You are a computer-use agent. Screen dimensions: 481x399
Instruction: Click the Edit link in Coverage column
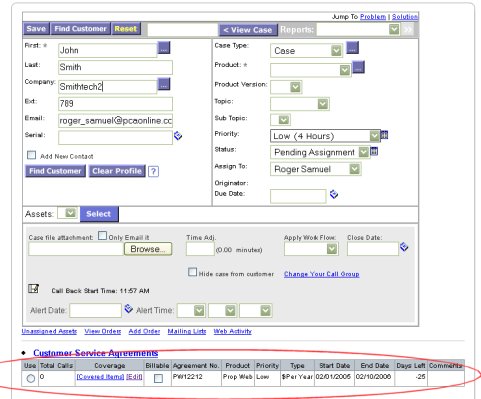click(x=134, y=377)
